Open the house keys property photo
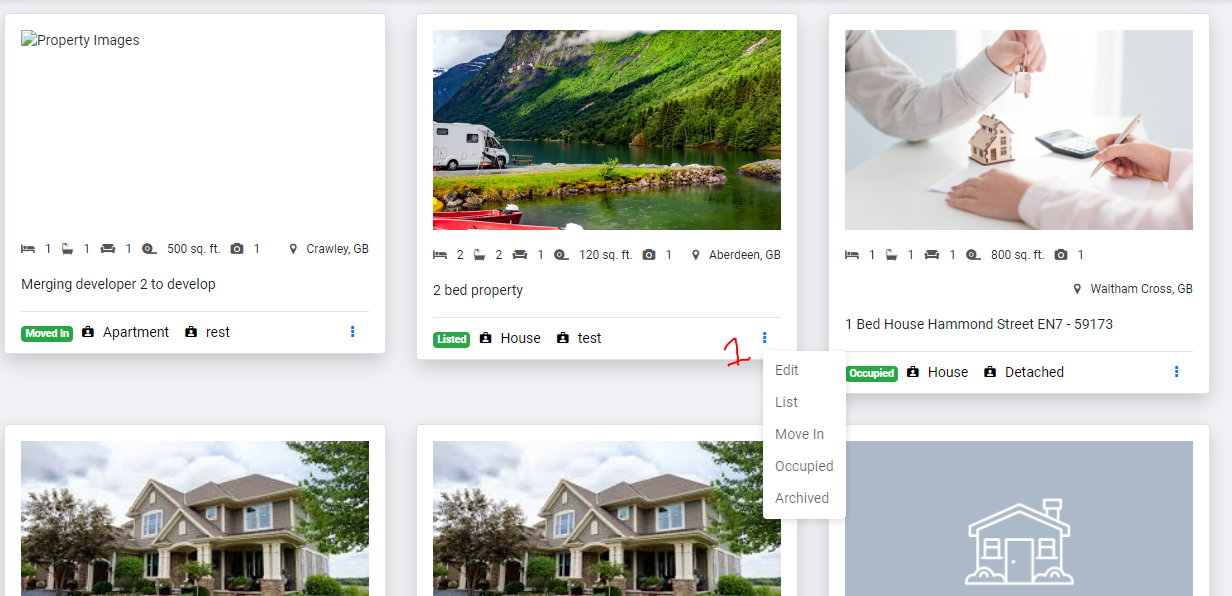Viewport: 1232px width, 596px height. pyautogui.click(x=1019, y=130)
